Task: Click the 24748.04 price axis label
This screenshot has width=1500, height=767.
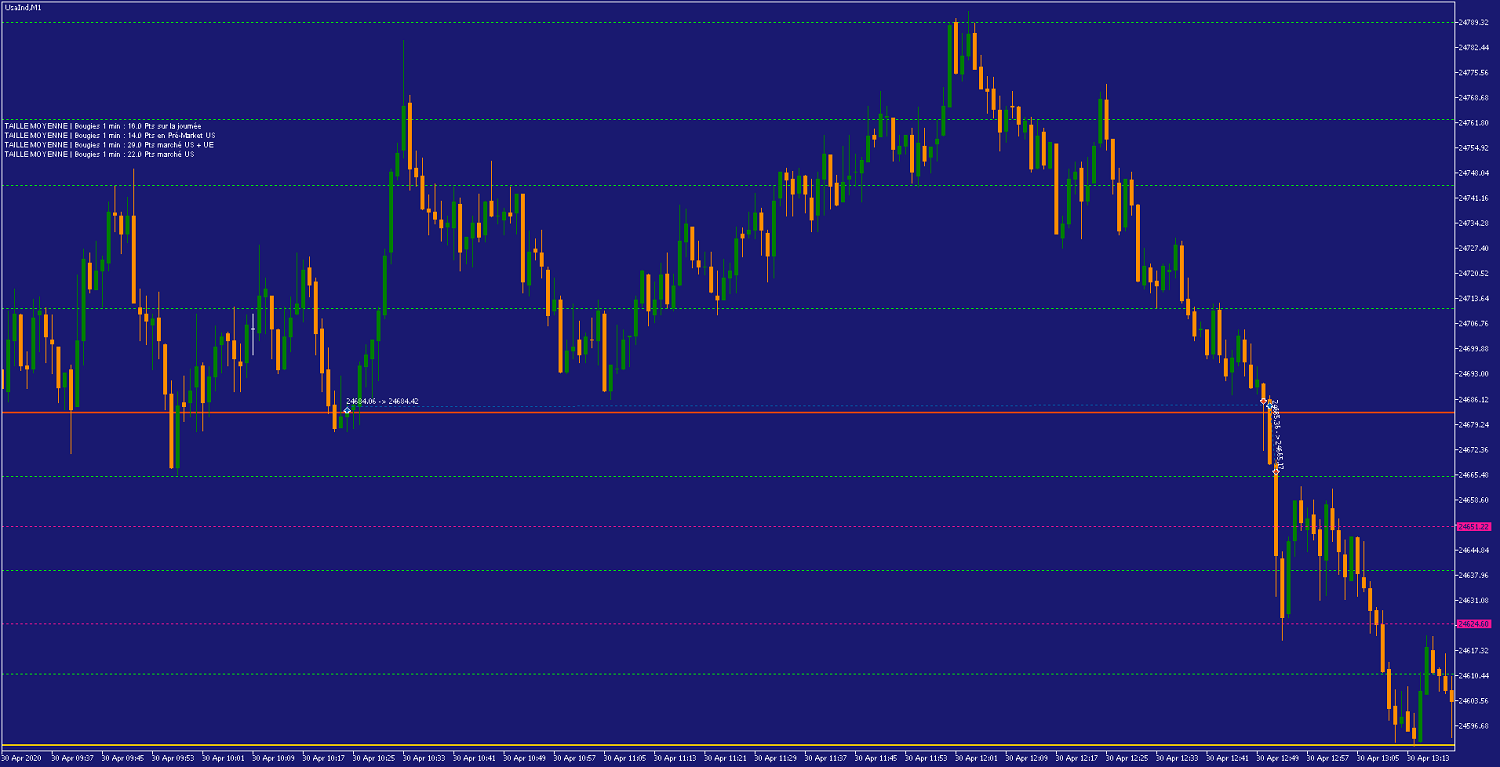Action: [1475, 173]
